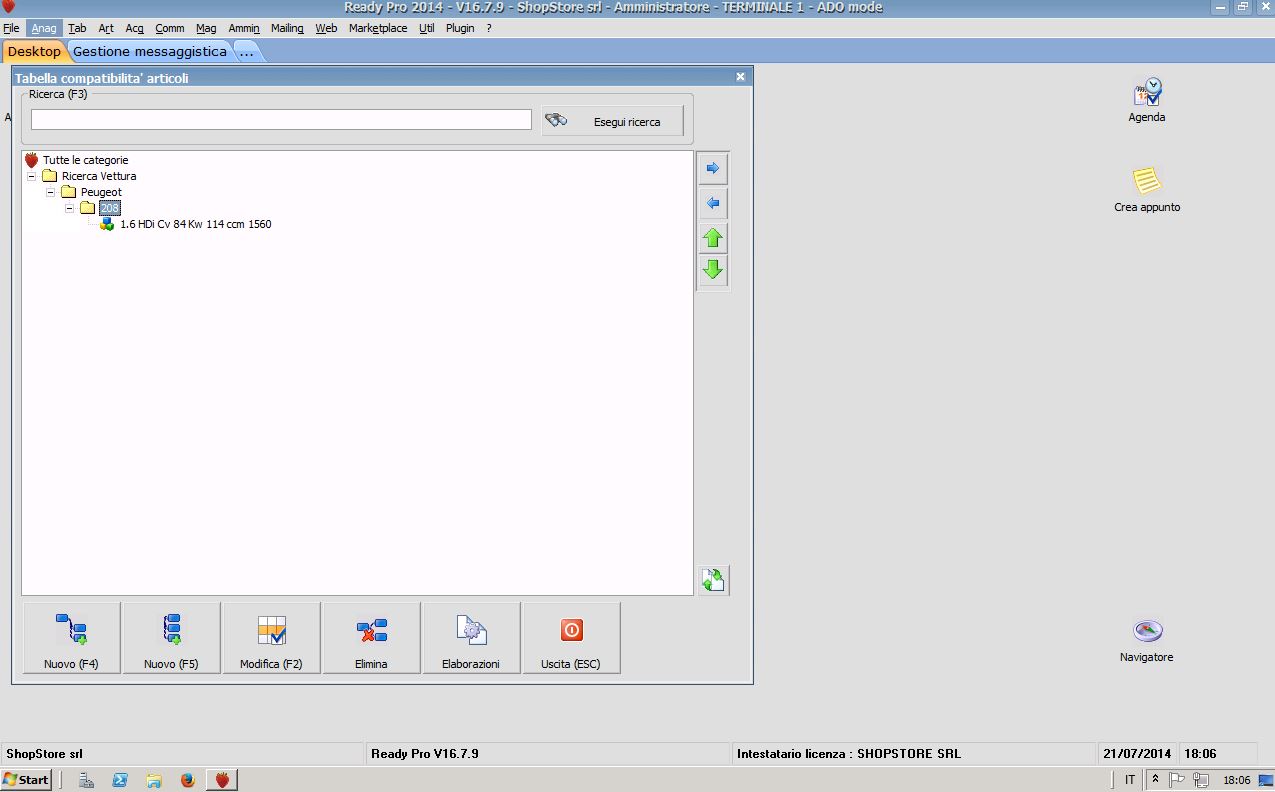The width and height of the screenshot is (1275, 792).
Task: Click the show desktop tray icon
Action: pos(1266,779)
